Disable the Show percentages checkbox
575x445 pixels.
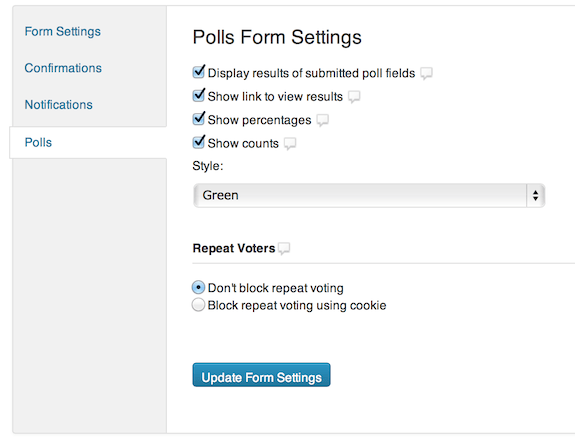pyautogui.click(x=198, y=118)
